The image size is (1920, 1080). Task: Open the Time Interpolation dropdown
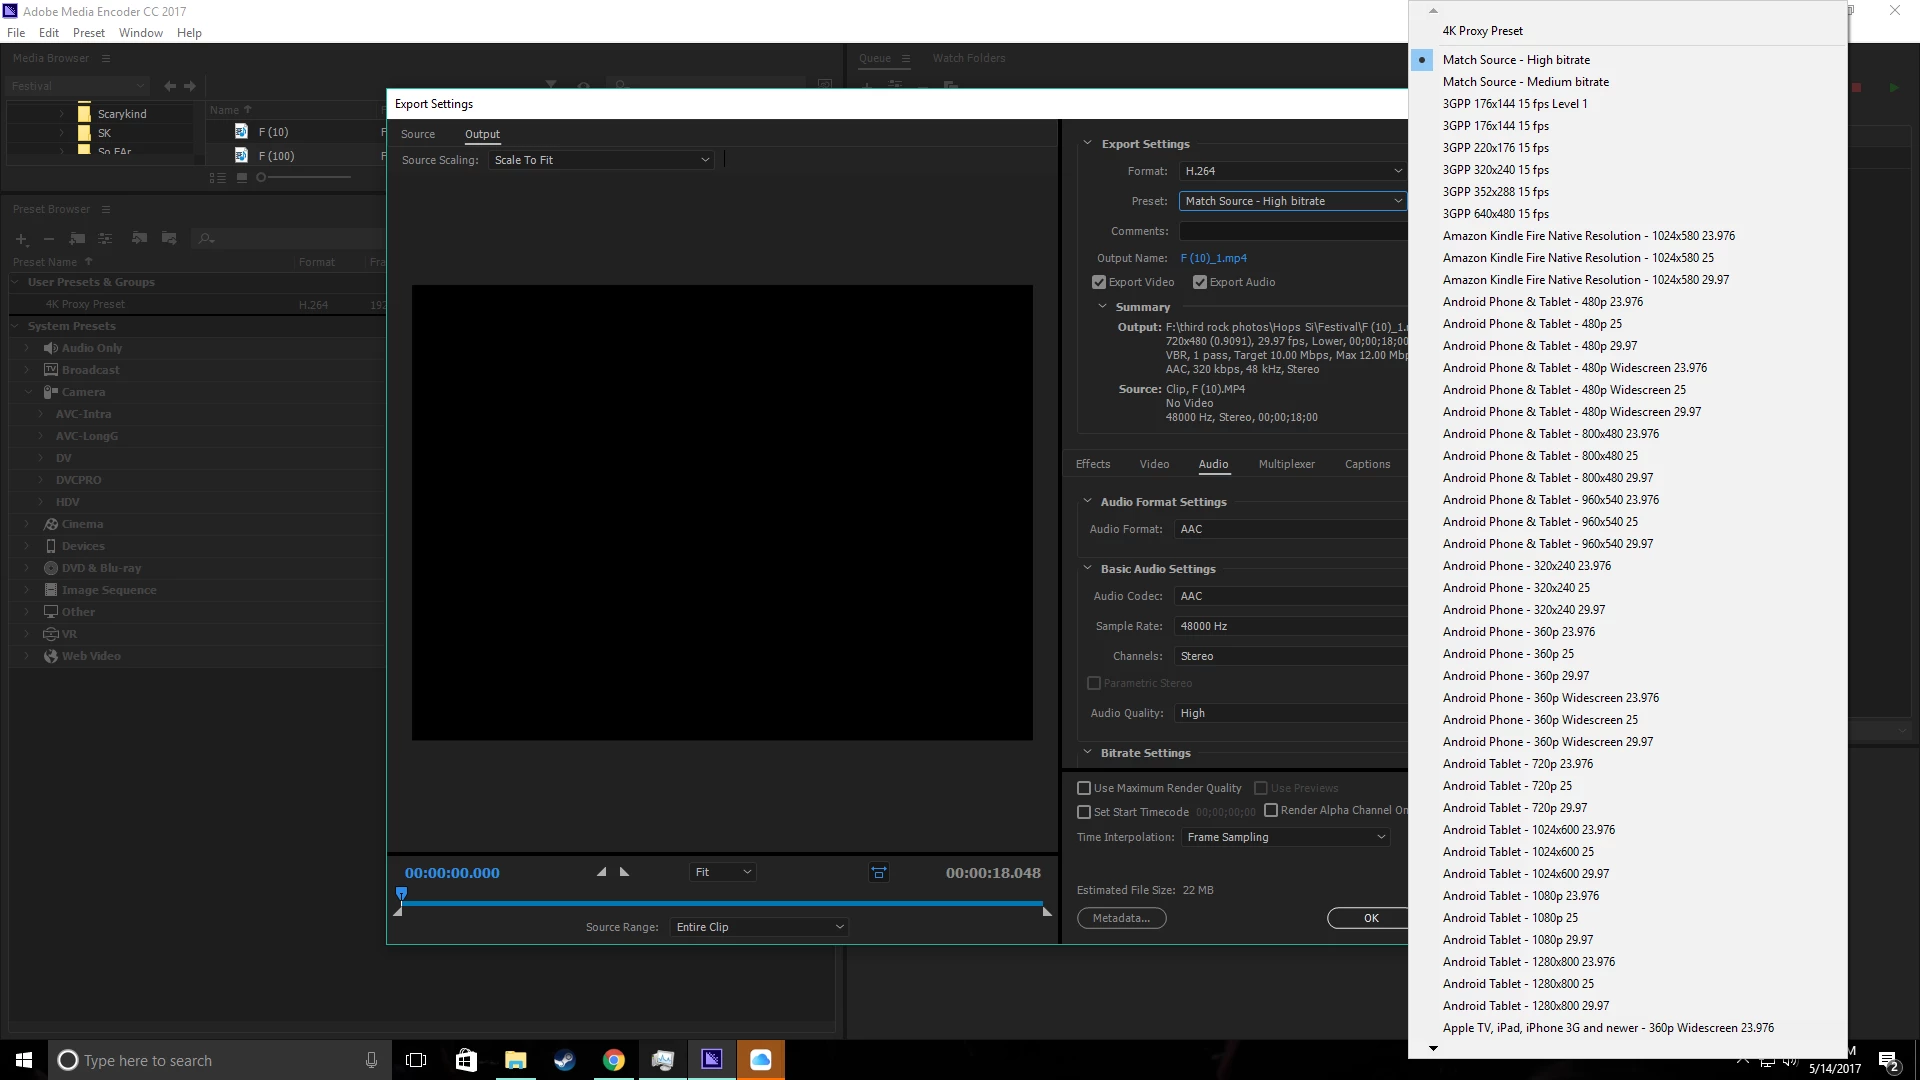(1285, 837)
